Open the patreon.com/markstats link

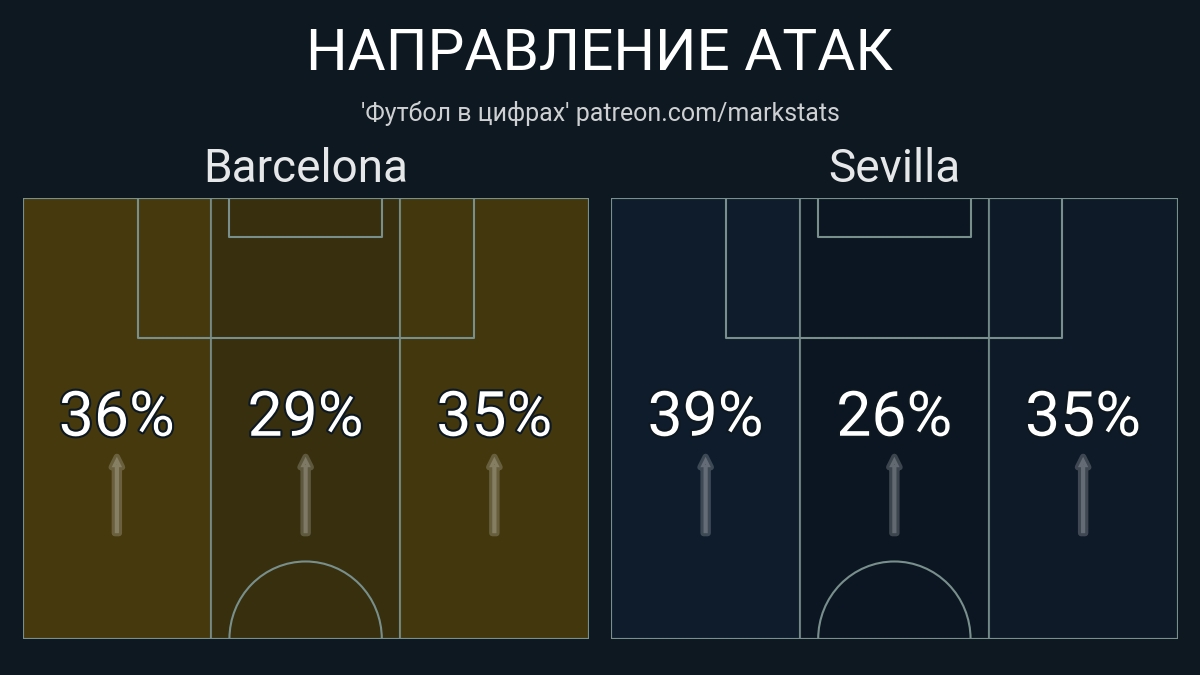pyautogui.click(x=708, y=112)
